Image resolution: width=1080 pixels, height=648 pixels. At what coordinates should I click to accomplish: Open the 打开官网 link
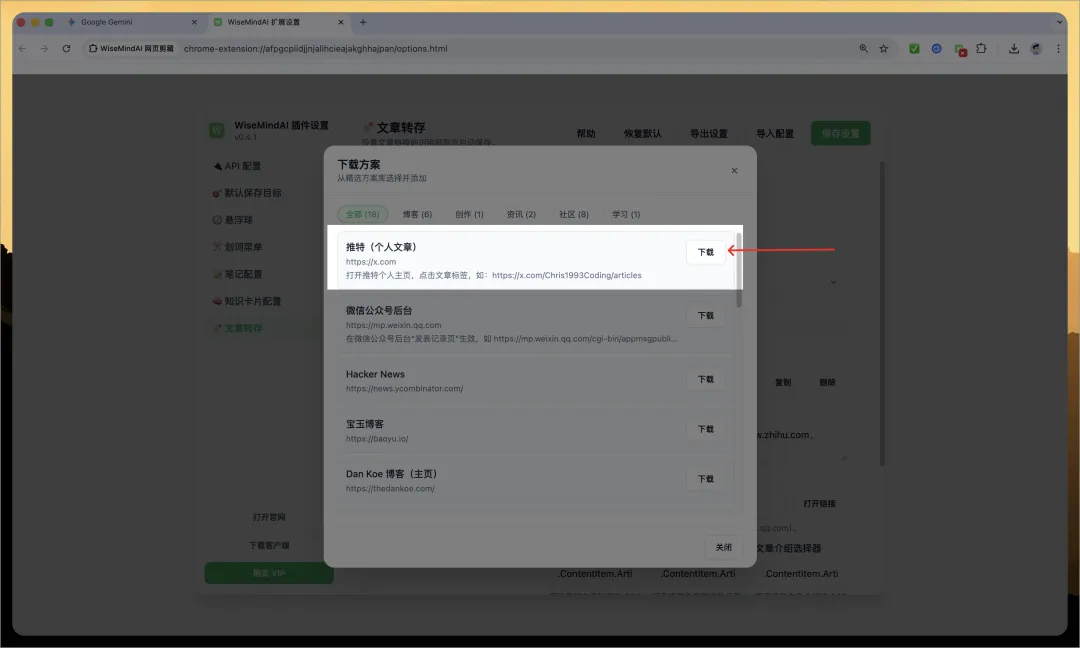[x=269, y=517]
